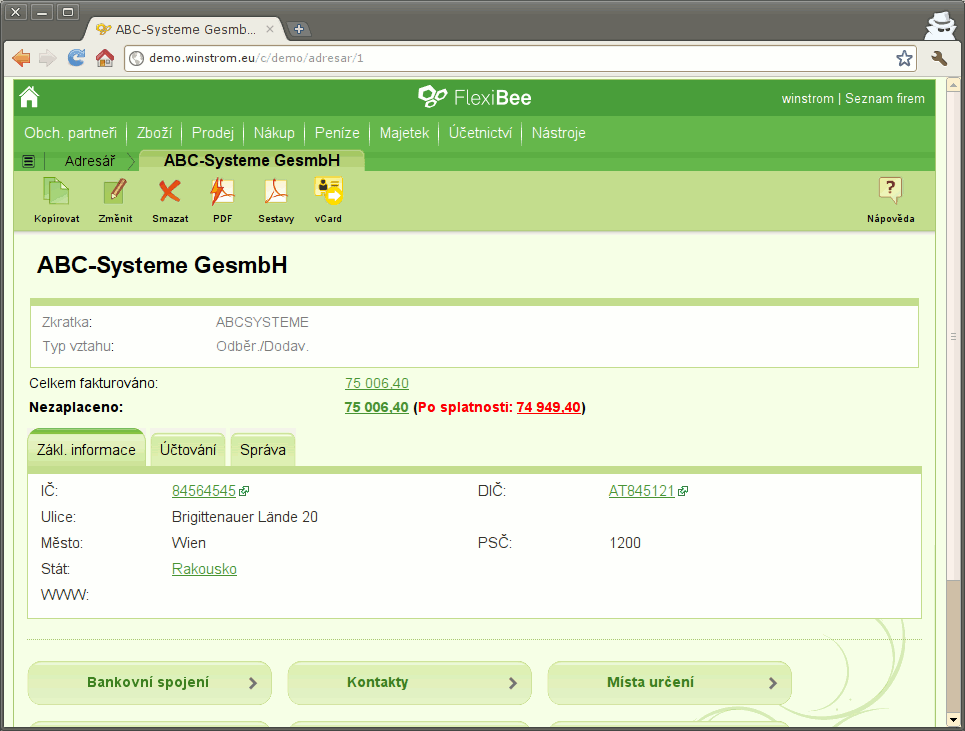Click page vertical scrollbar down arrow
The width and height of the screenshot is (965, 731).
pyautogui.click(x=953, y=719)
